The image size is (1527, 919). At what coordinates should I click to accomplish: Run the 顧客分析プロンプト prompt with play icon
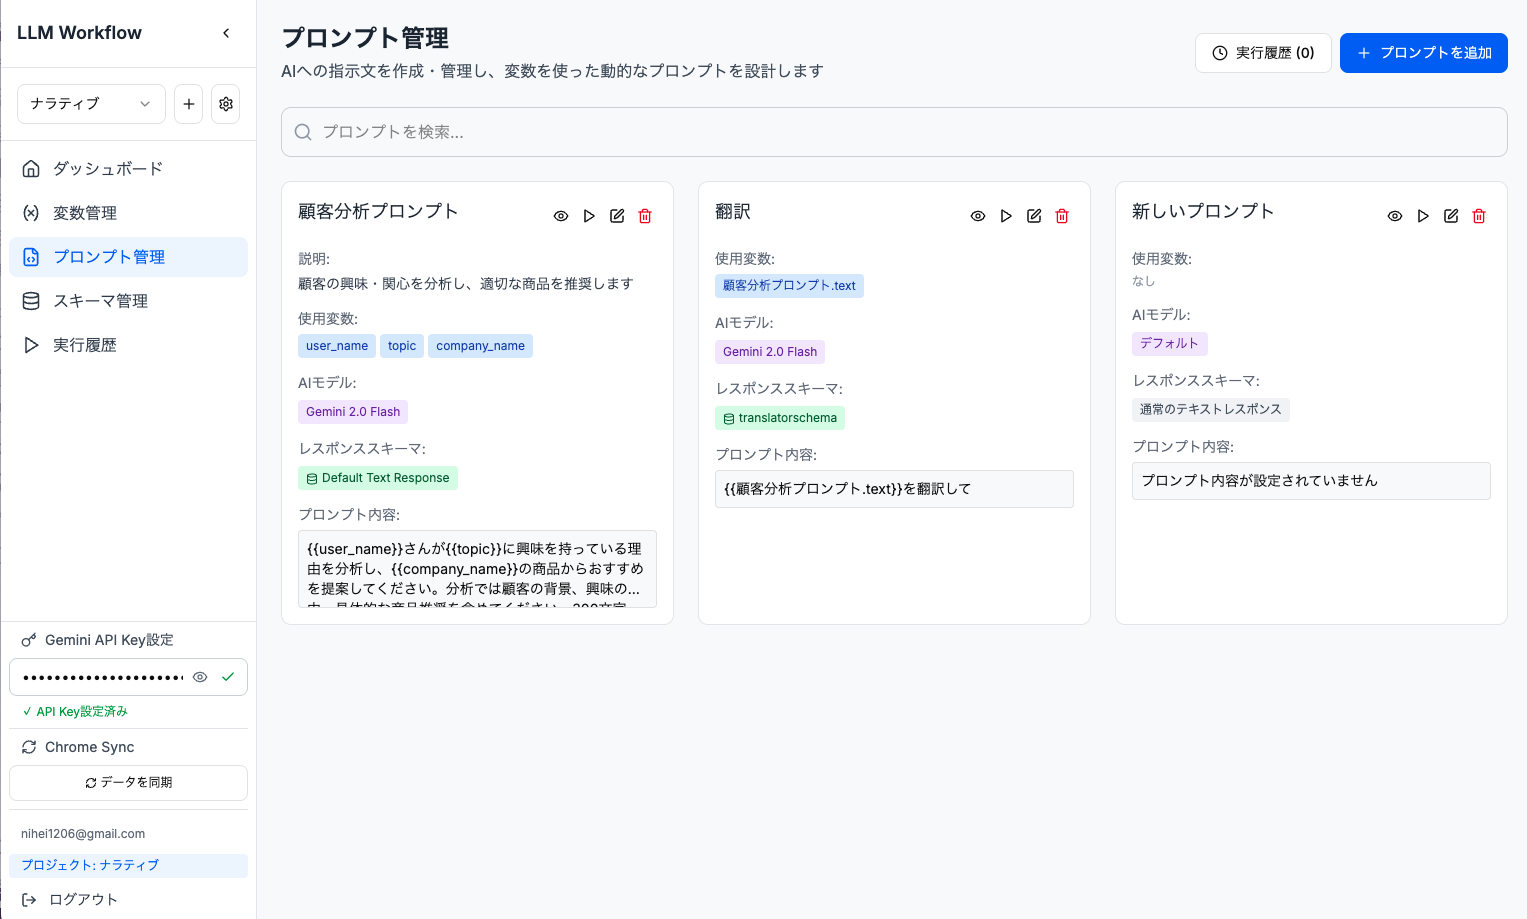589,216
